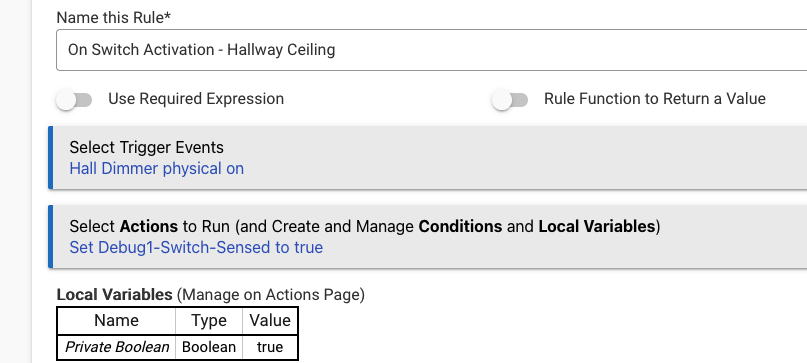Select the Boolean type cell in the table
This screenshot has width=807, height=363.
point(209,347)
